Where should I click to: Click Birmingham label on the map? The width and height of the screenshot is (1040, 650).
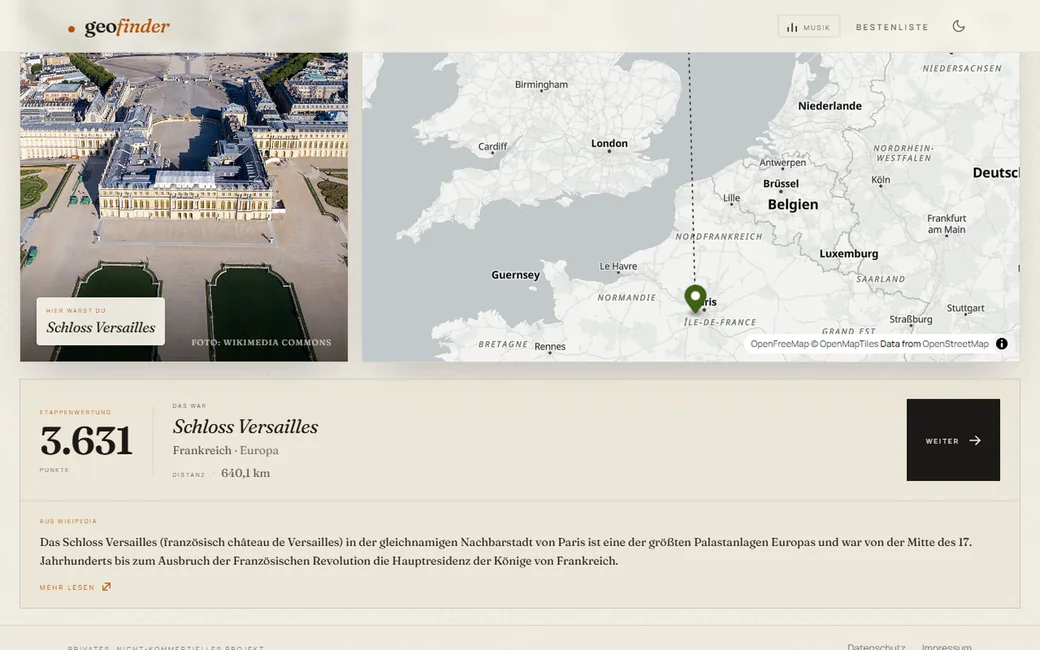click(541, 85)
